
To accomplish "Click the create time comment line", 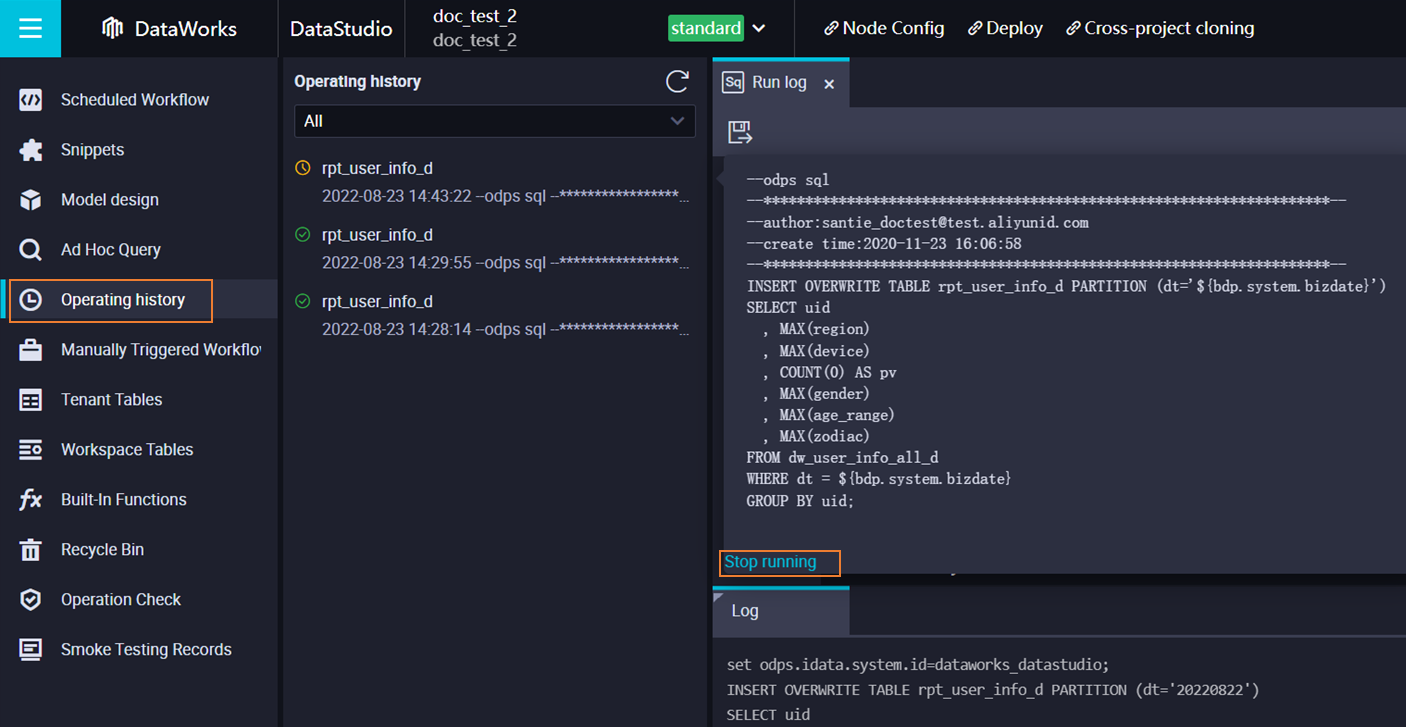I will click(x=883, y=244).
